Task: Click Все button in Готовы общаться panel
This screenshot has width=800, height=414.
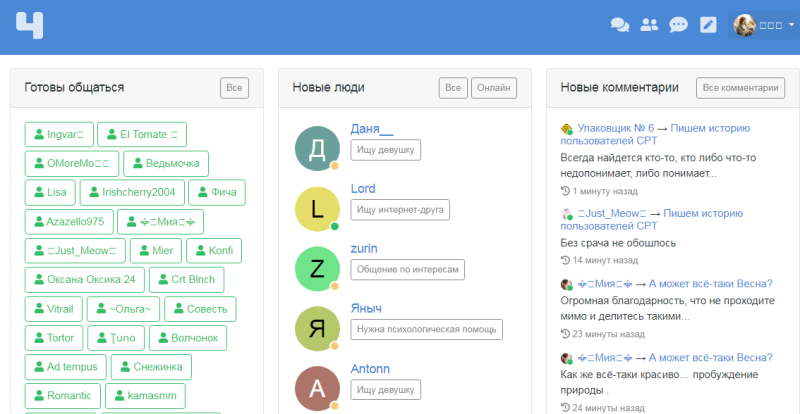Action: coord(234,88)
